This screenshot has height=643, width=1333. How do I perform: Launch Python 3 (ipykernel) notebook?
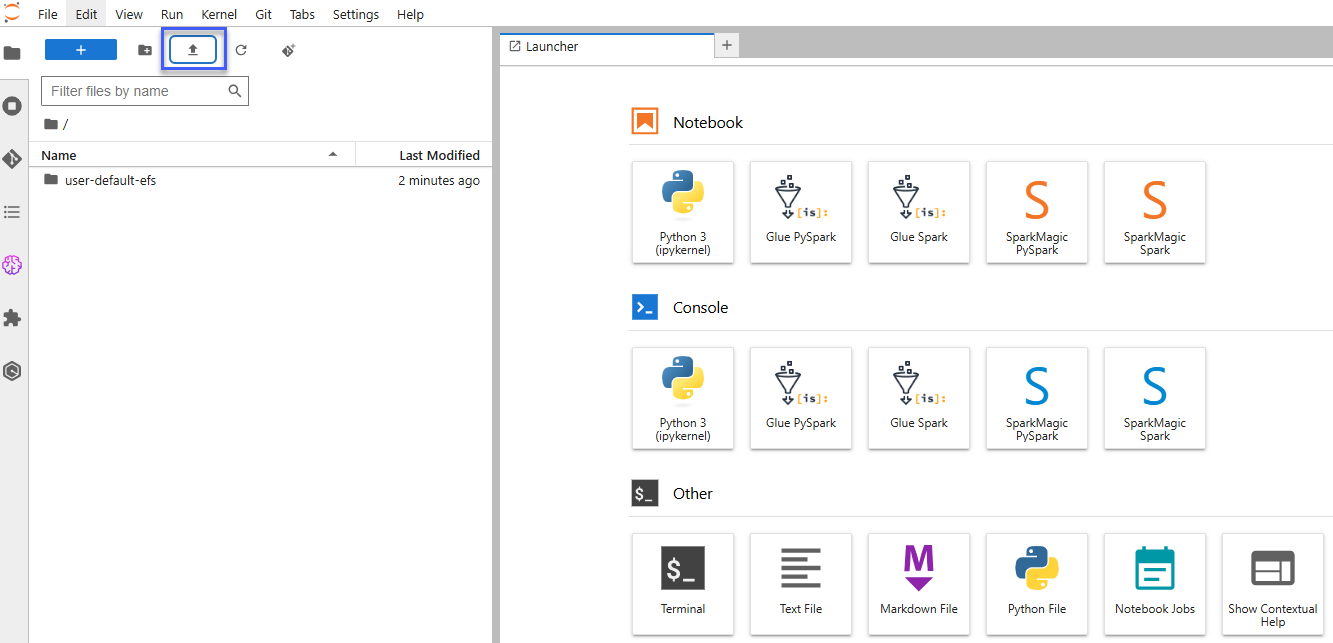[683, 213]
